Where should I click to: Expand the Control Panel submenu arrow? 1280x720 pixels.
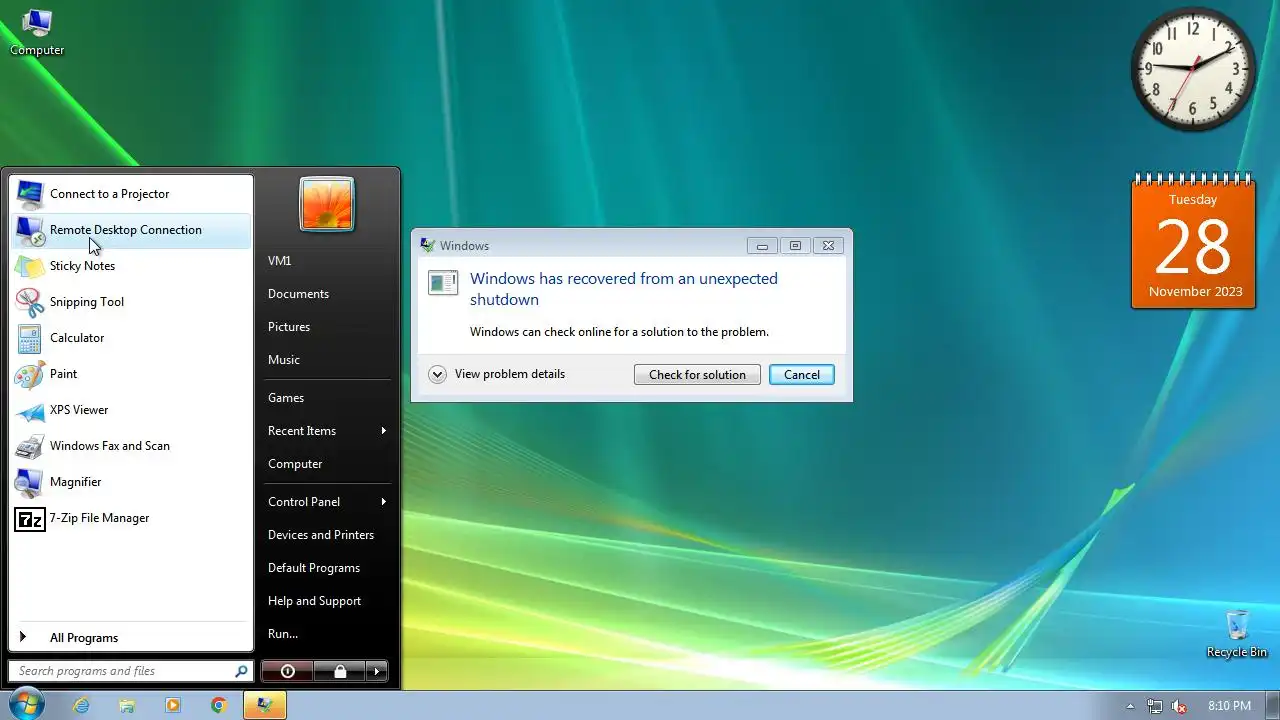click(x=383, y=502)
